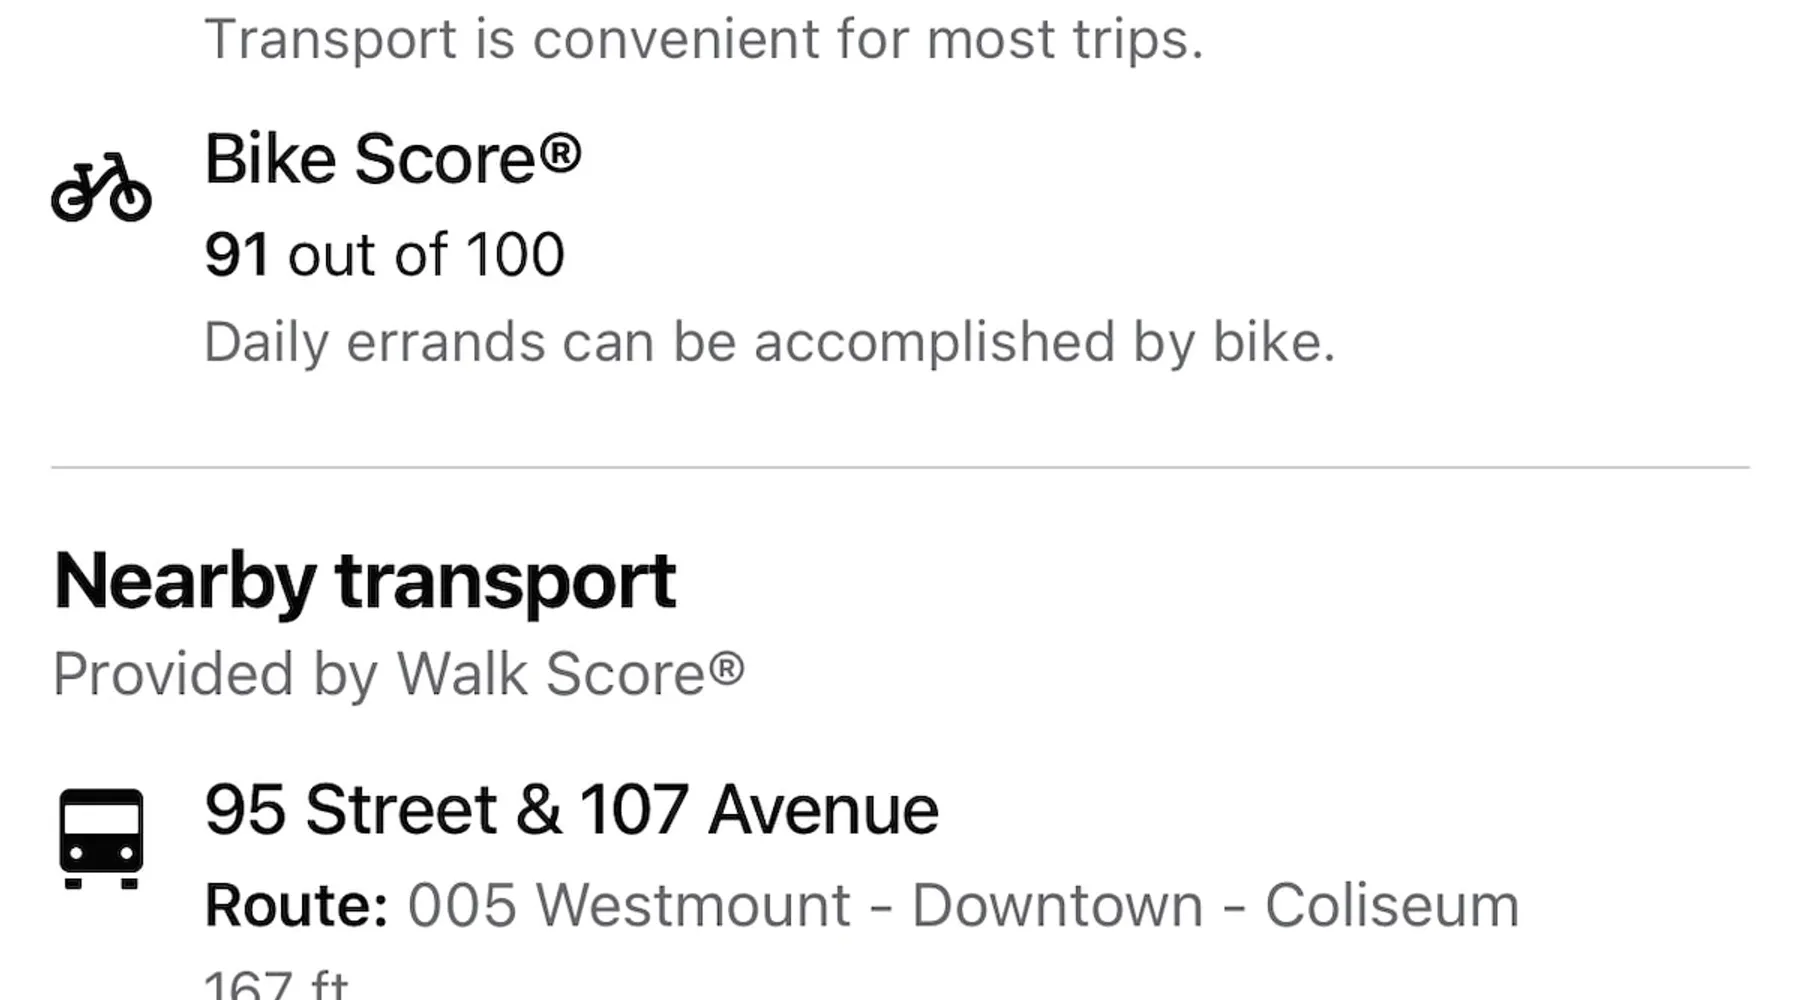The image size is (1800, 1000).
Task: Tap the 167 ft distance text
Action: pos(276,985)
